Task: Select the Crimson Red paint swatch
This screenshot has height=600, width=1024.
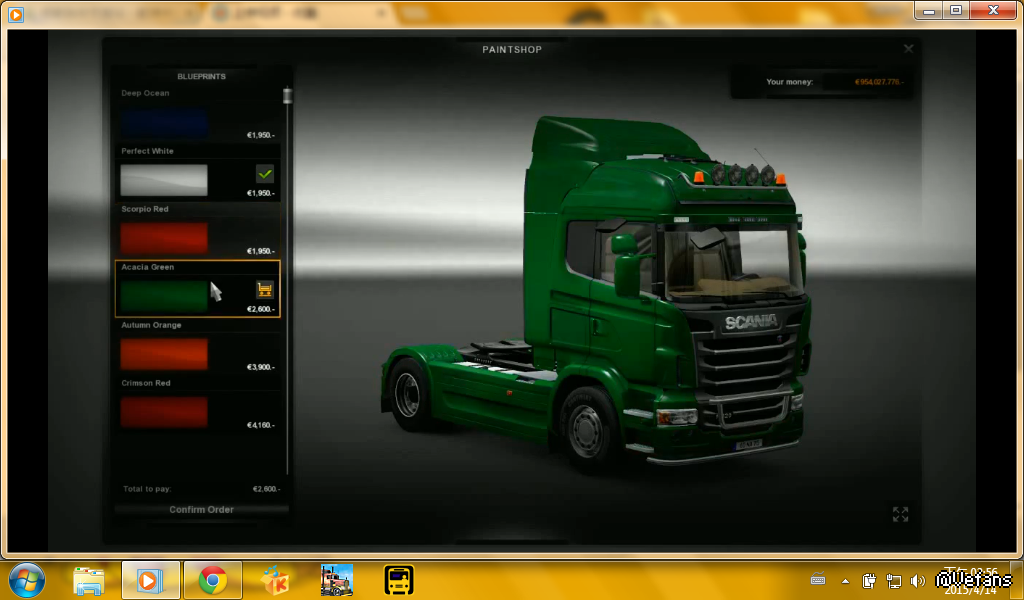Action: tap(164, 412)
